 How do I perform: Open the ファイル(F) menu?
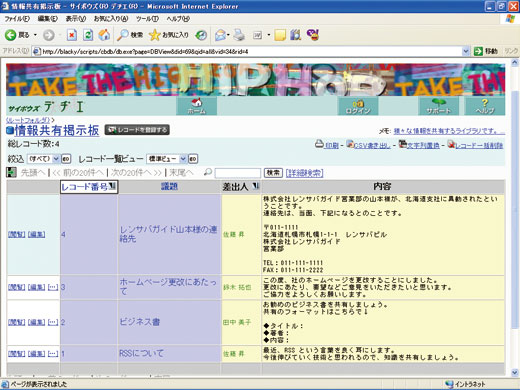(17, 19)
